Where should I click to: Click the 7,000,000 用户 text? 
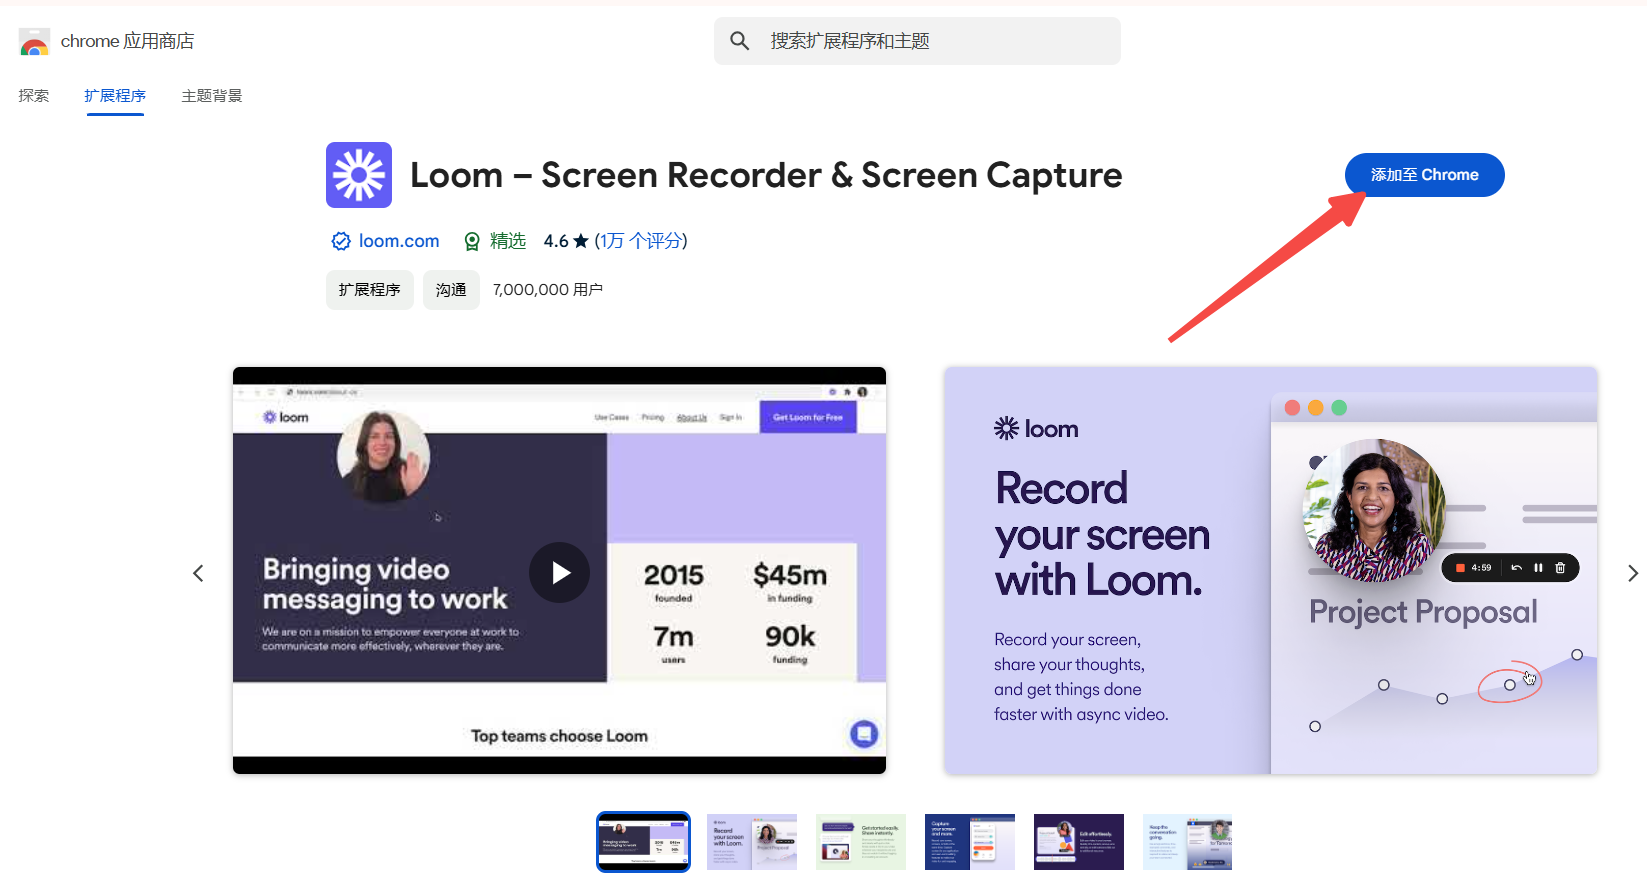(x=548, y=290)
